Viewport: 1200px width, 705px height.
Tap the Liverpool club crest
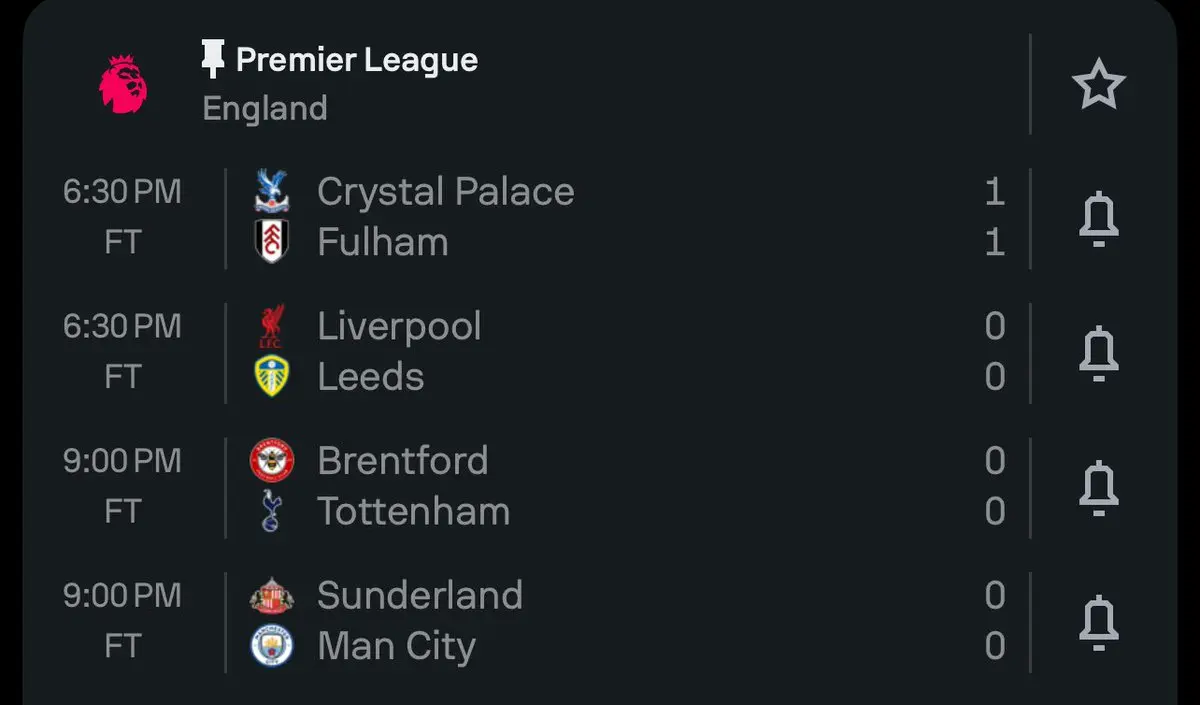coord(270,326)
